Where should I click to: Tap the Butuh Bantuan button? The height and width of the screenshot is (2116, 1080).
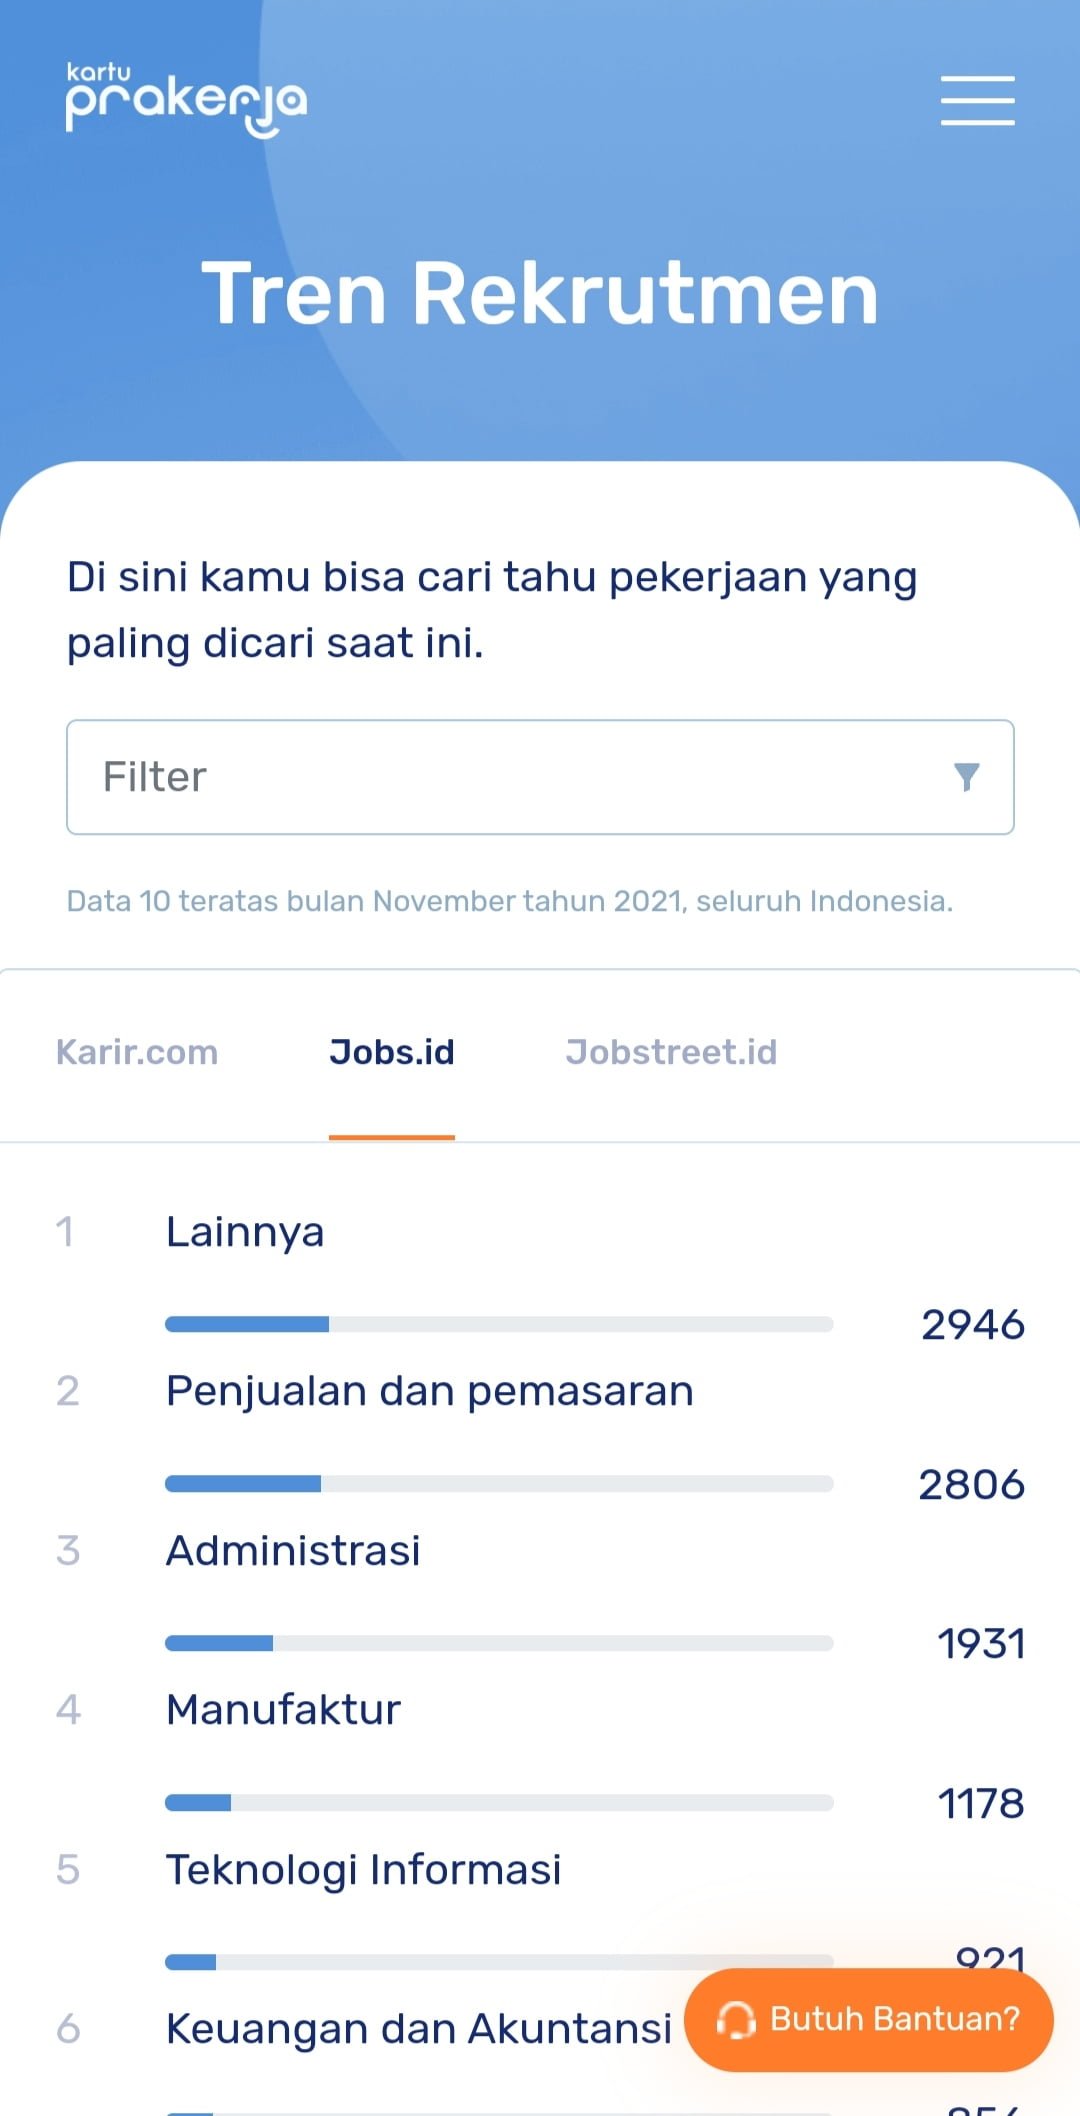(868, 2020)
